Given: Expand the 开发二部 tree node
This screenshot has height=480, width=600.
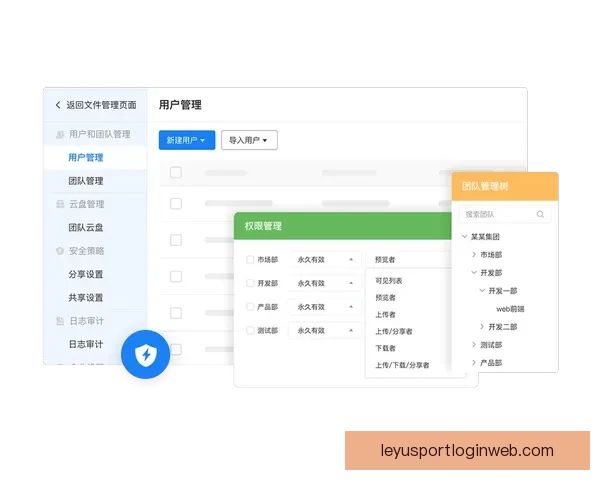Looking at the screenshot, I should [482, 327].
